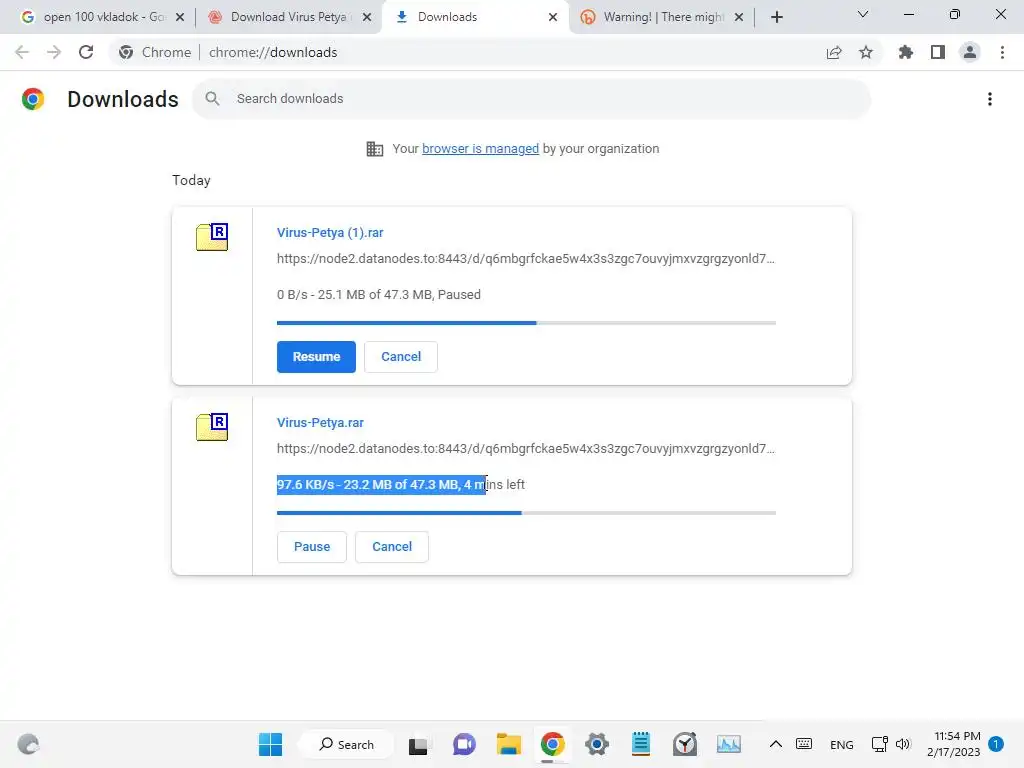Open the clock showing 11:54 PM
The height and width of the screenshot is (768, 1024).
click(x=953, y=744)
